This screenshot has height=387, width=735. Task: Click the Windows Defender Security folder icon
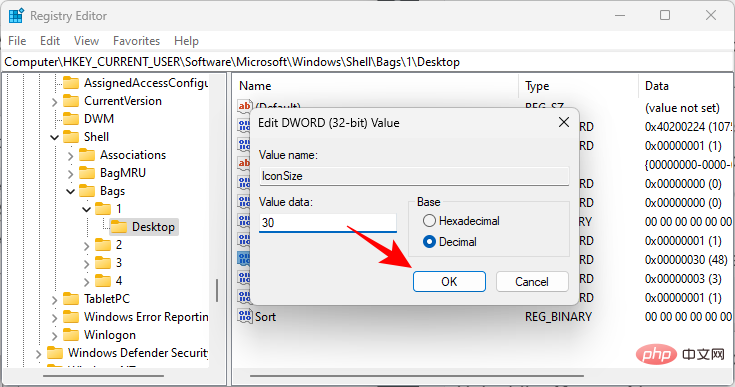point(55,352)
